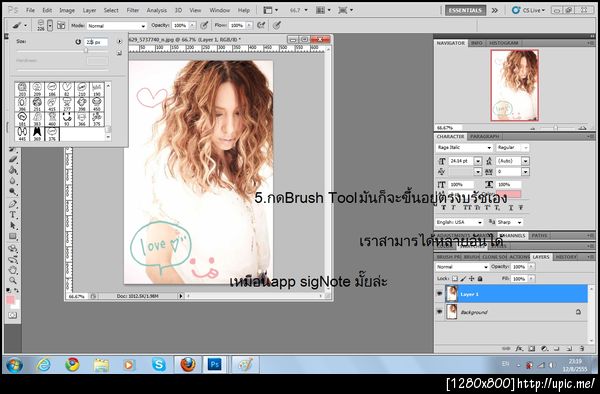Viewport: 600px width, 394px height.
Task: Hide the Background layer eye icon
Action: click(x=439, y=312)
